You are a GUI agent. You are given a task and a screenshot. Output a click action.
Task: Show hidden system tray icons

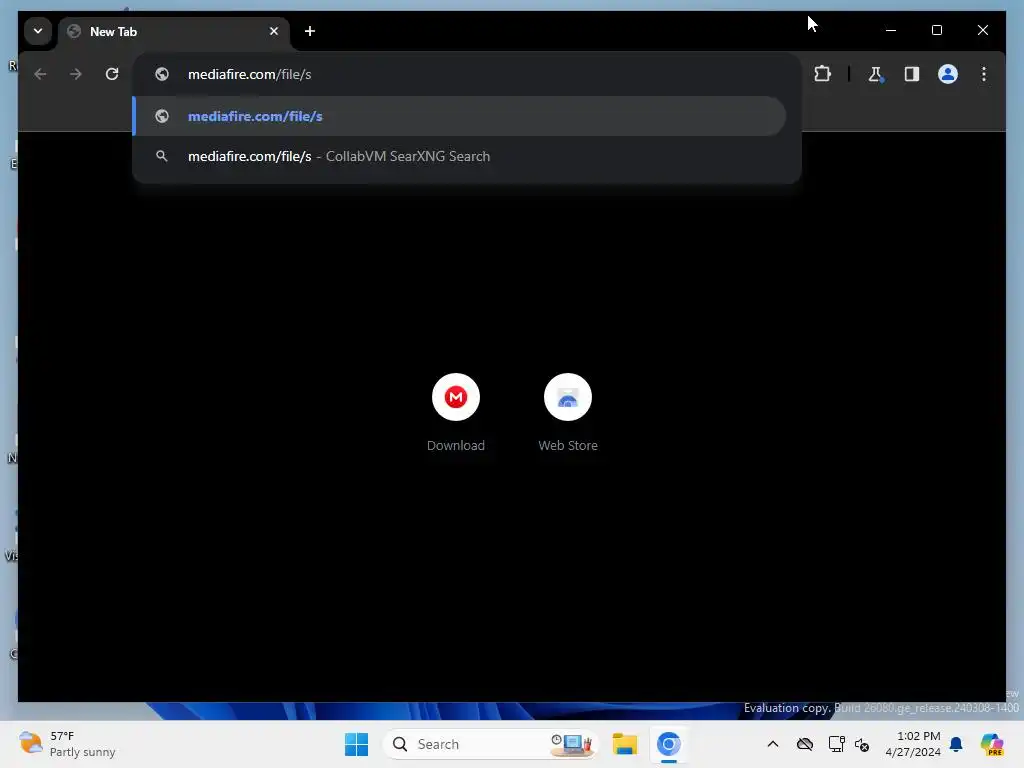pos(773,744)
